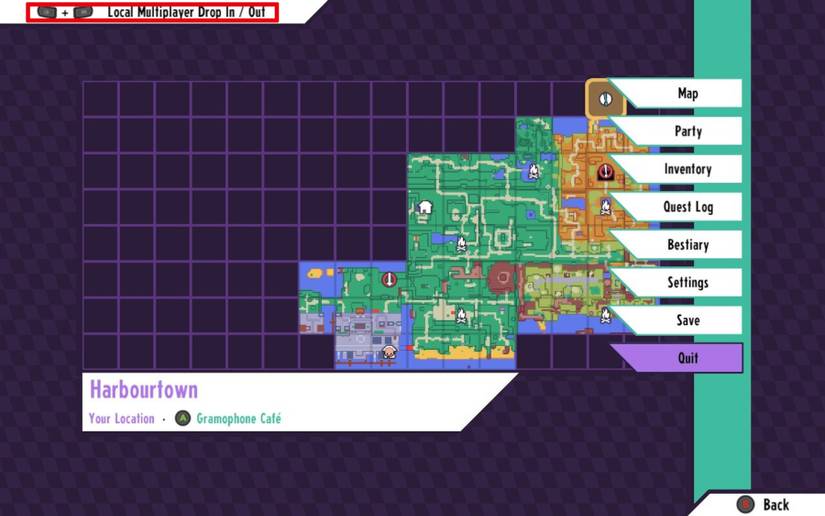Click Local Multiplayer Drop In / Out prompt

(x=152, y=12)
